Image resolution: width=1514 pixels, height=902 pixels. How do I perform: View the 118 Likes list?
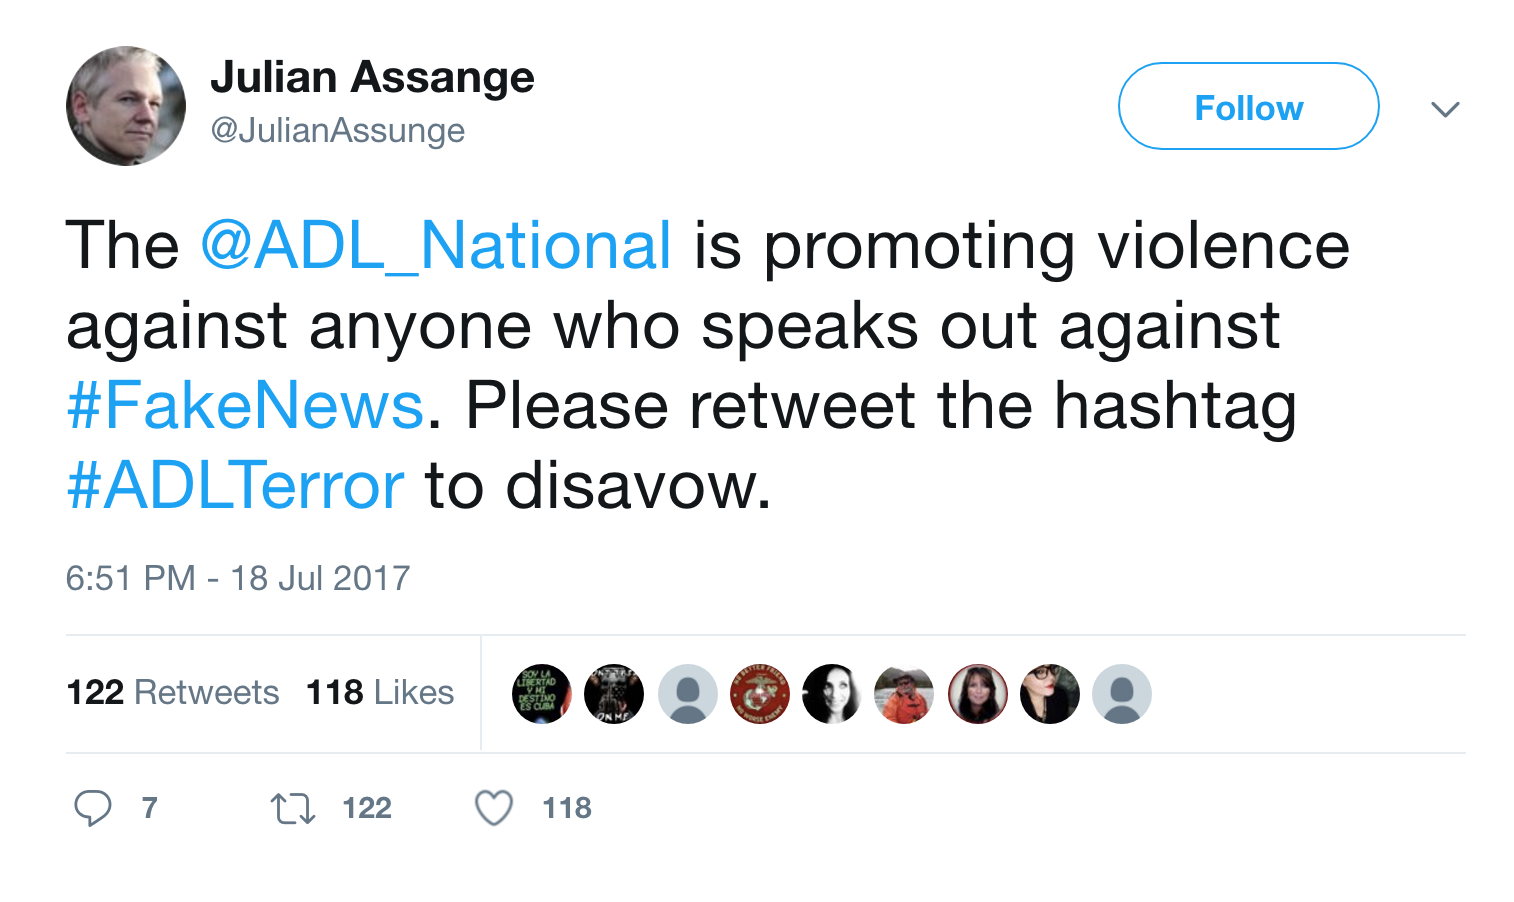pyautogui.click(x=380, y=692)
